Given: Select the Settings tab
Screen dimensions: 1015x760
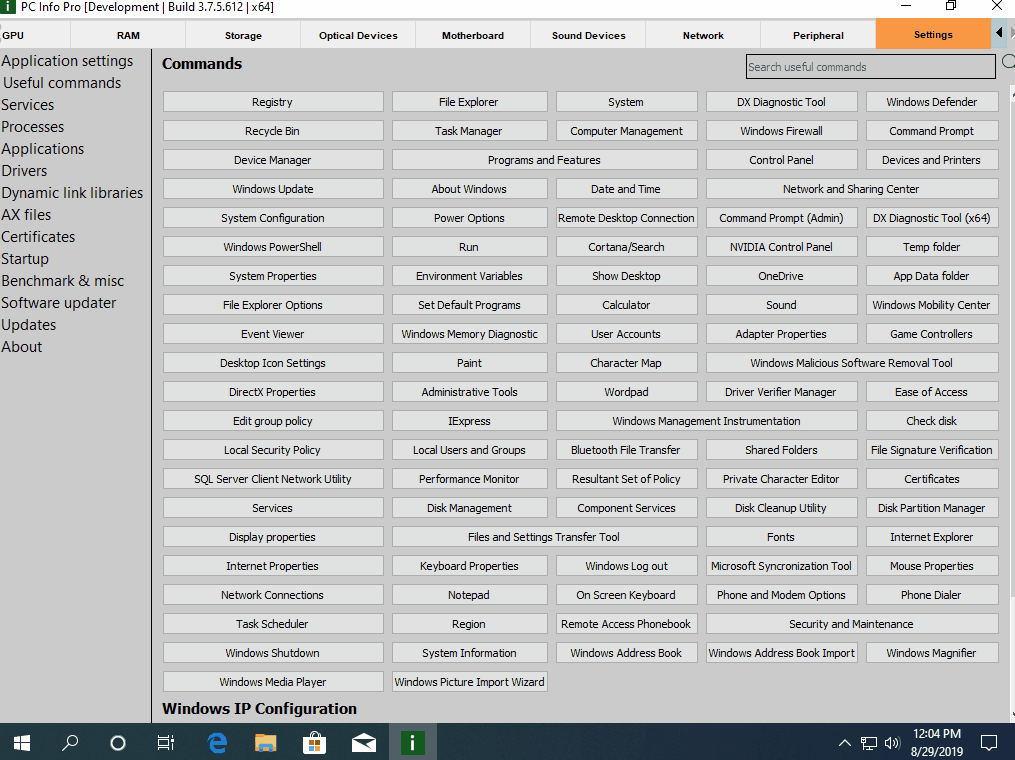Looking at the screenshot, I should coord(933,34).
